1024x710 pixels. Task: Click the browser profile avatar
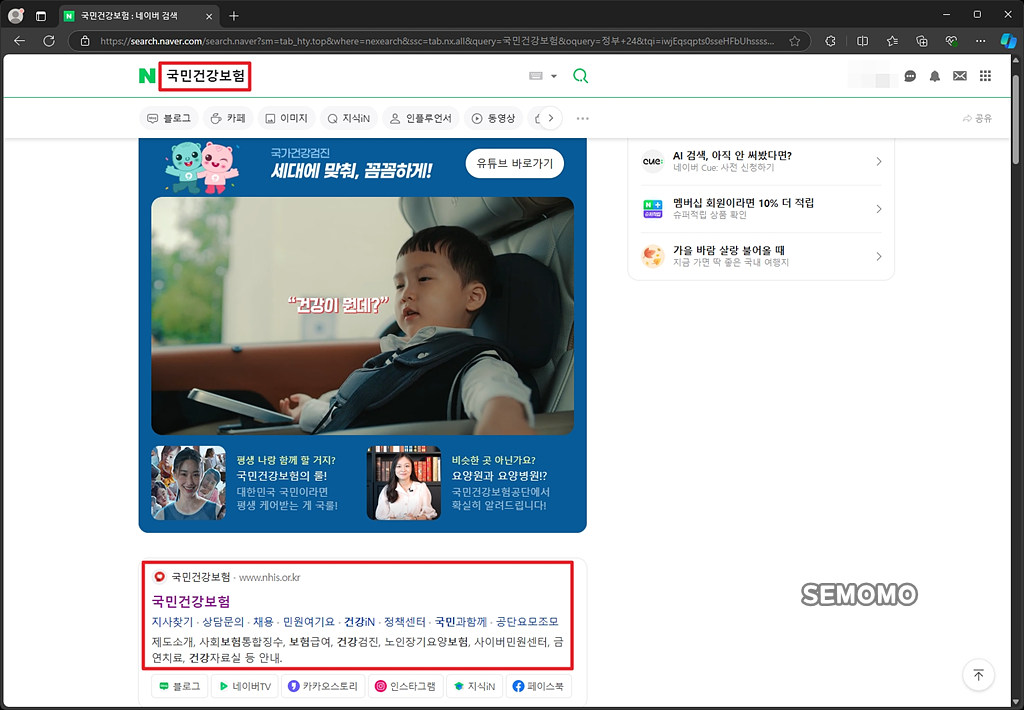16,16
